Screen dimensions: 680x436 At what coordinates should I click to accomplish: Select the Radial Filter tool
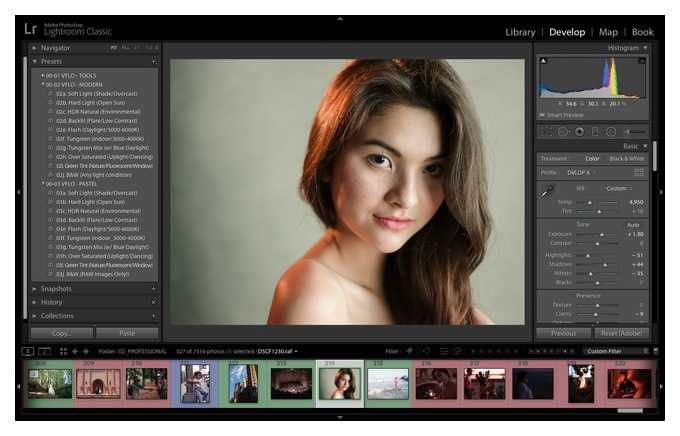[x=611, y=132]
